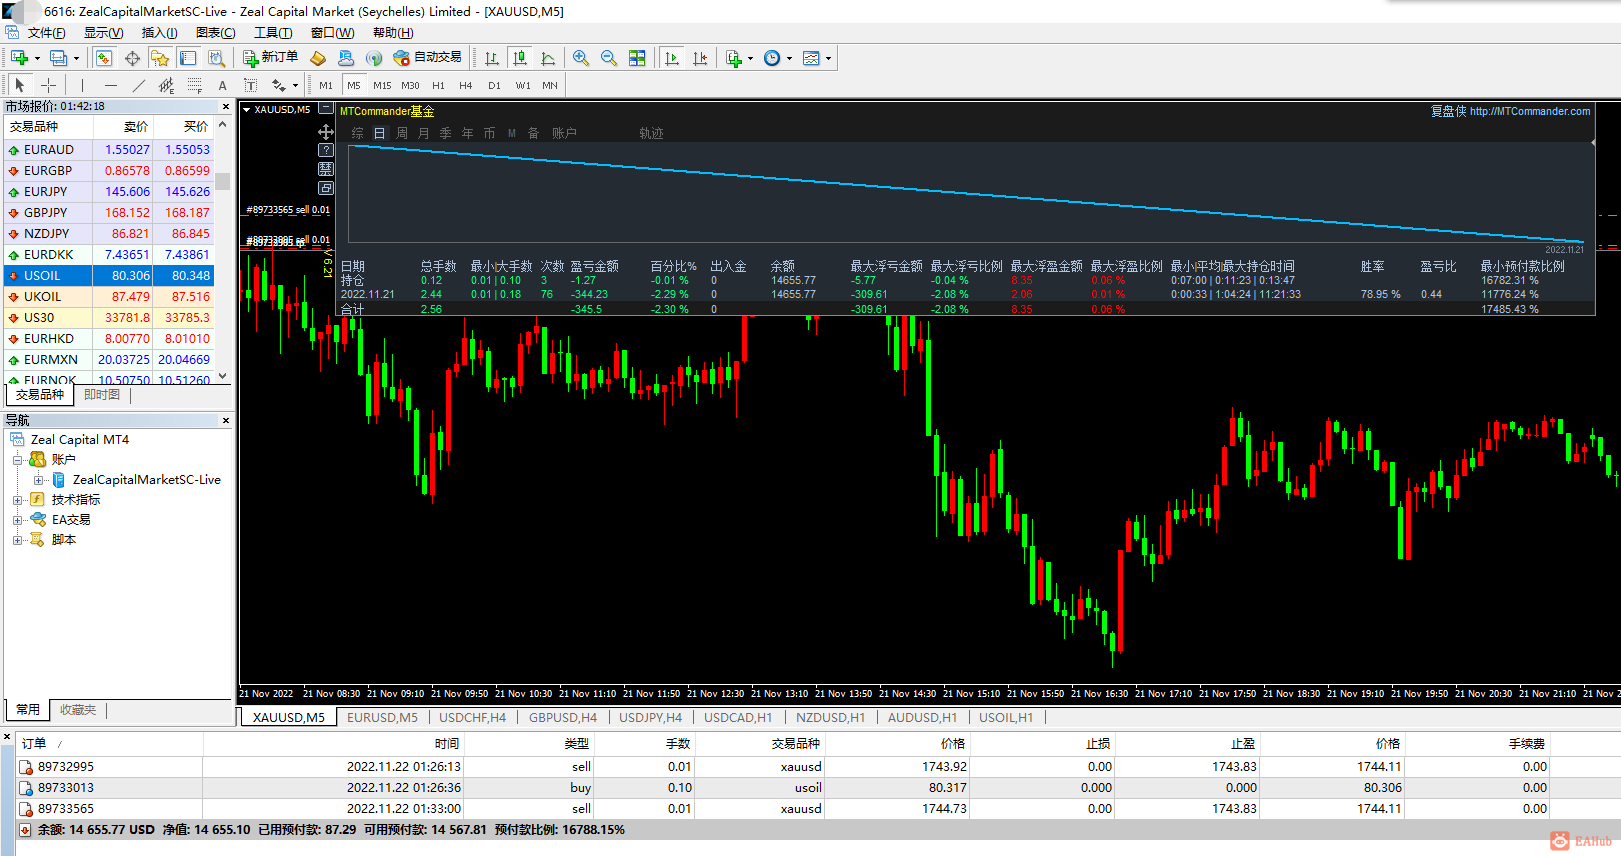The height and width of the screenshot is (856, 1621).
Task: Switch timeframe to M15
Action: (382, 85)
